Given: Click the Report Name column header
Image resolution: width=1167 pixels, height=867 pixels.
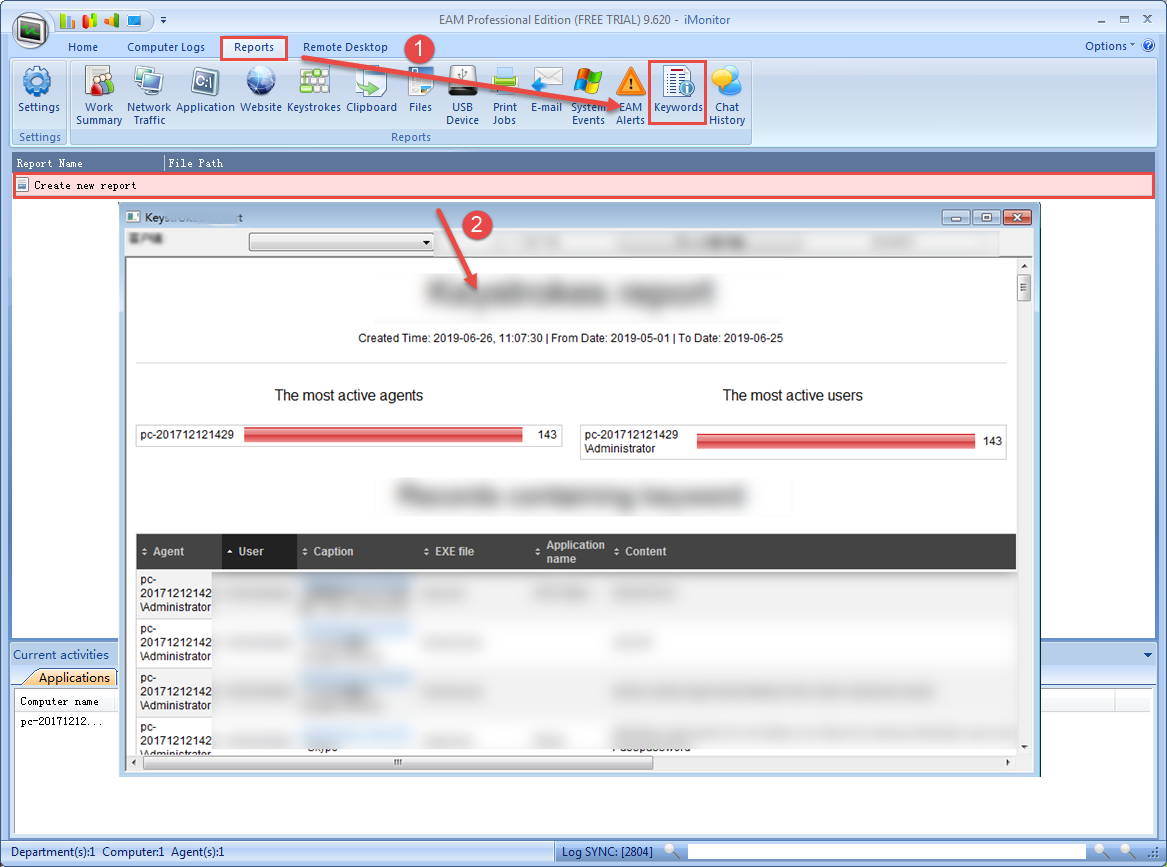Looking at the screenshot, I should pos(89,163).
